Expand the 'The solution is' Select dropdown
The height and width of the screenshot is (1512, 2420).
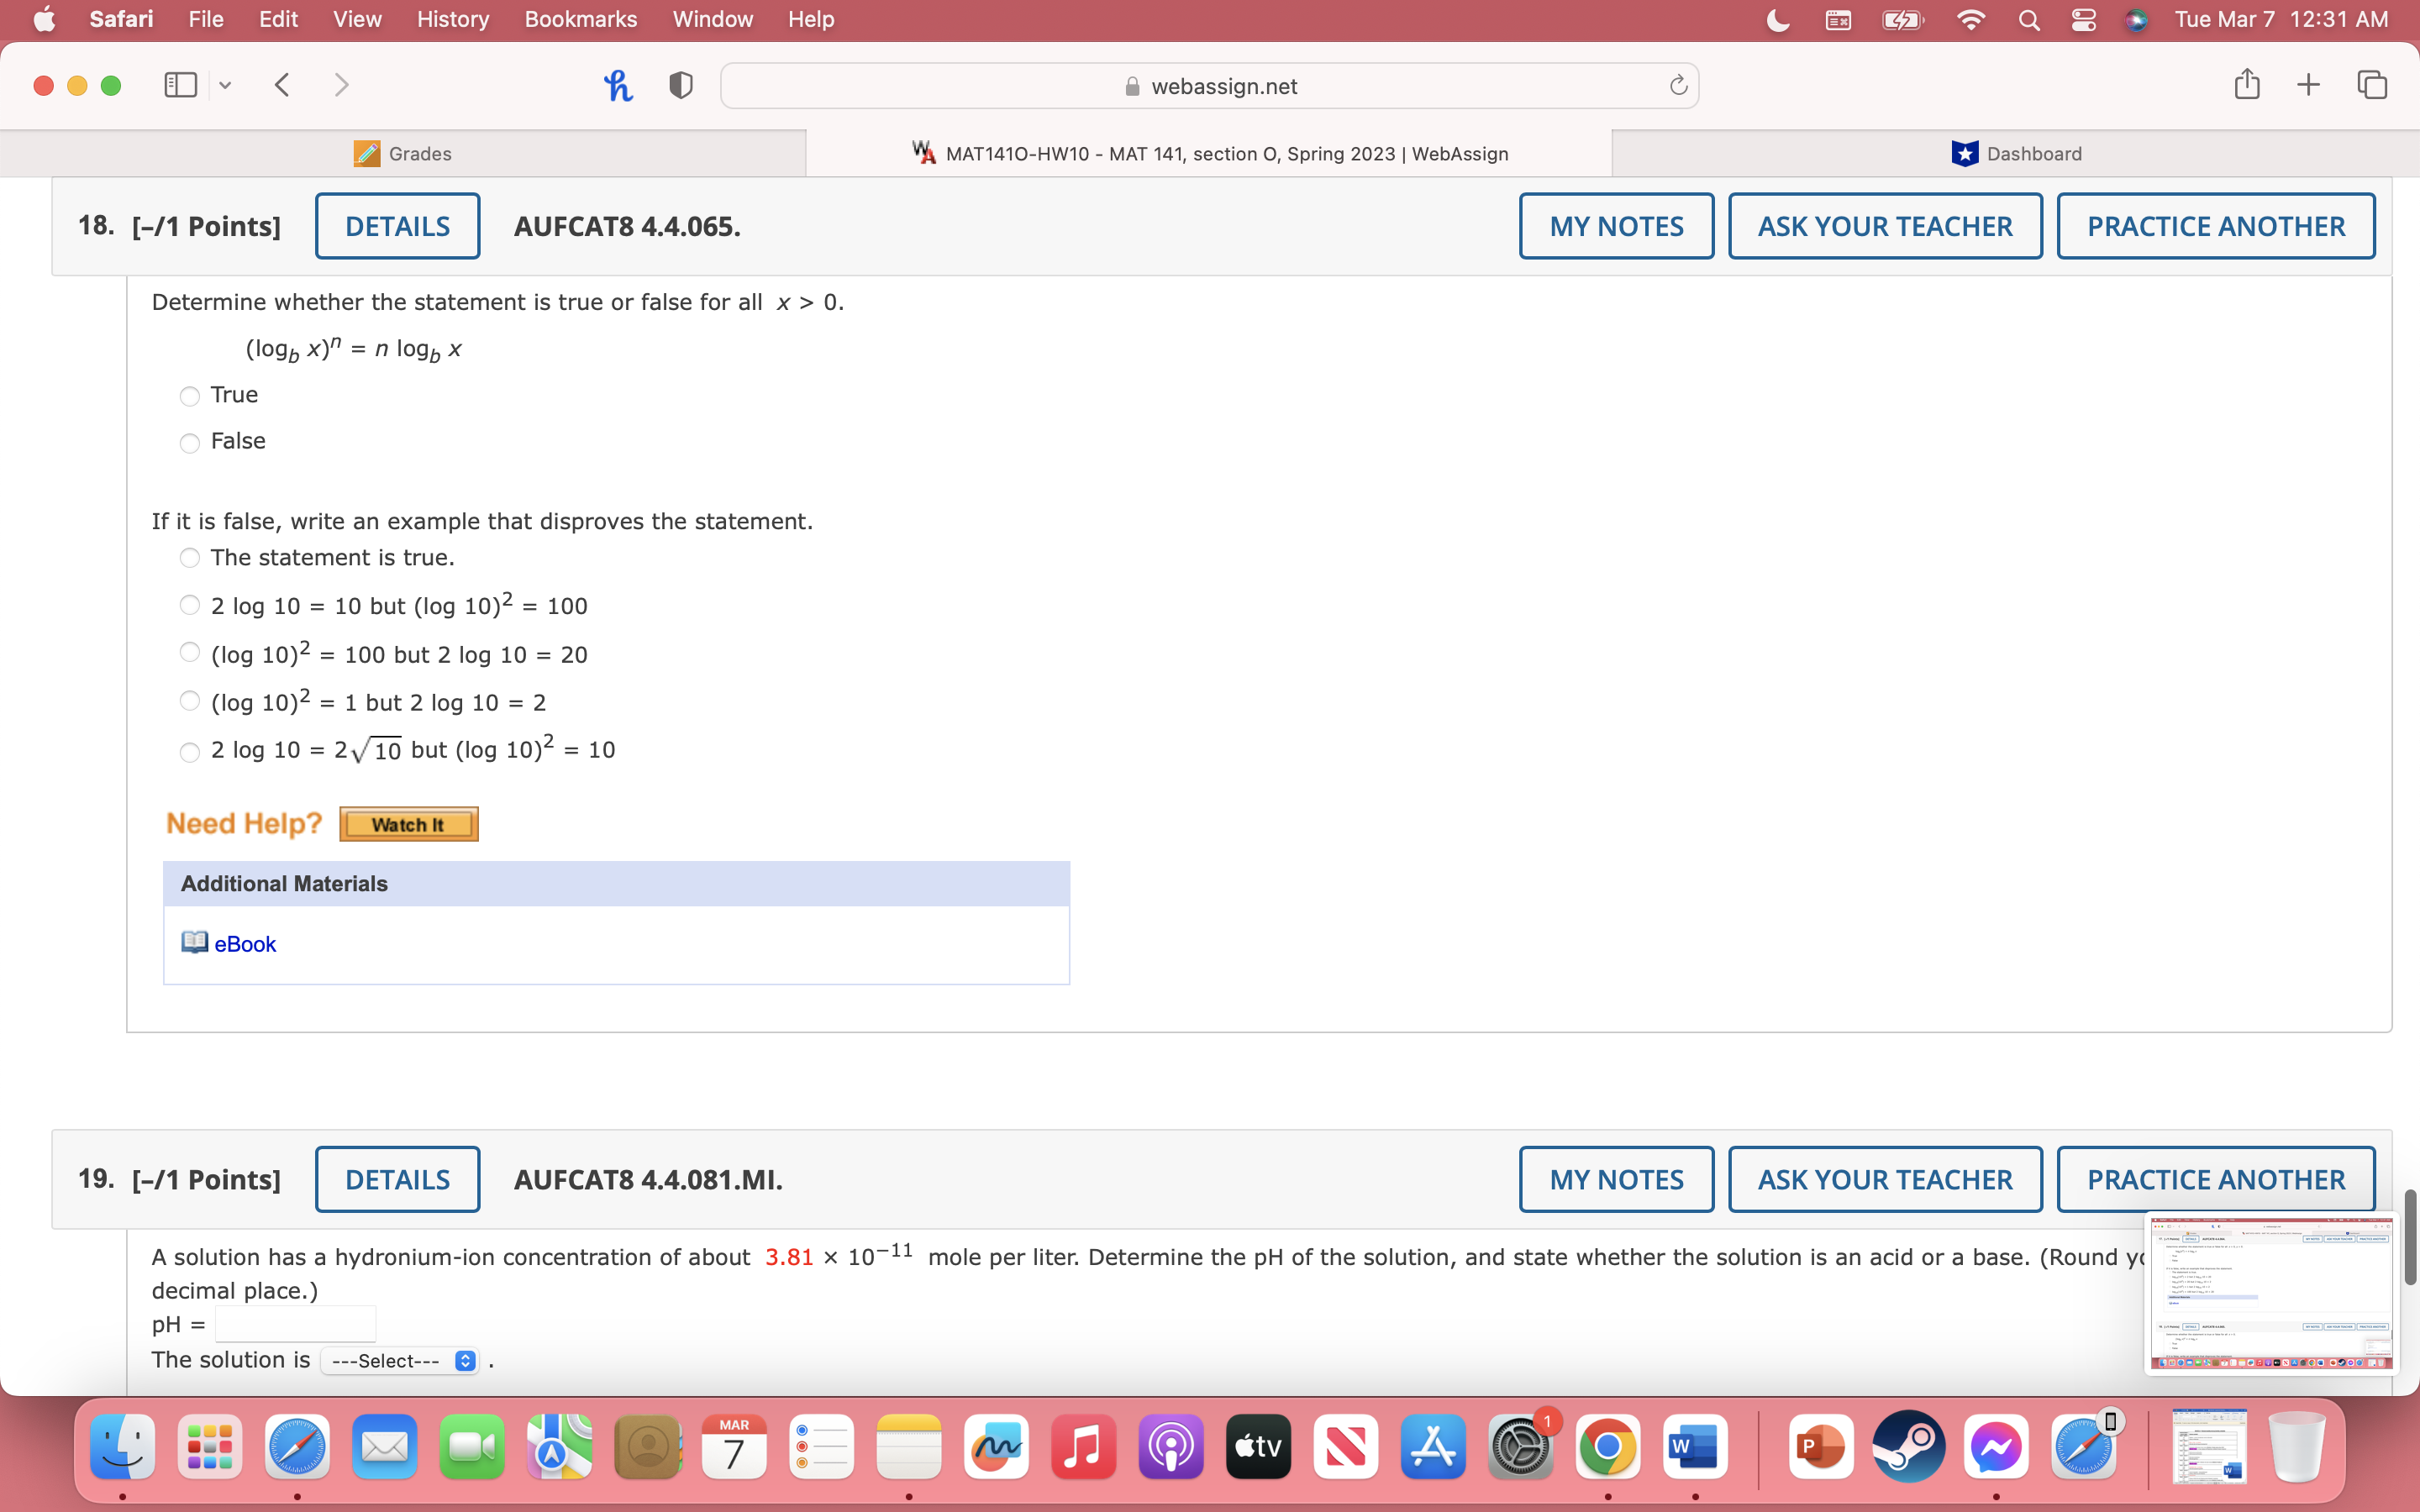(x=400, y=1361)
